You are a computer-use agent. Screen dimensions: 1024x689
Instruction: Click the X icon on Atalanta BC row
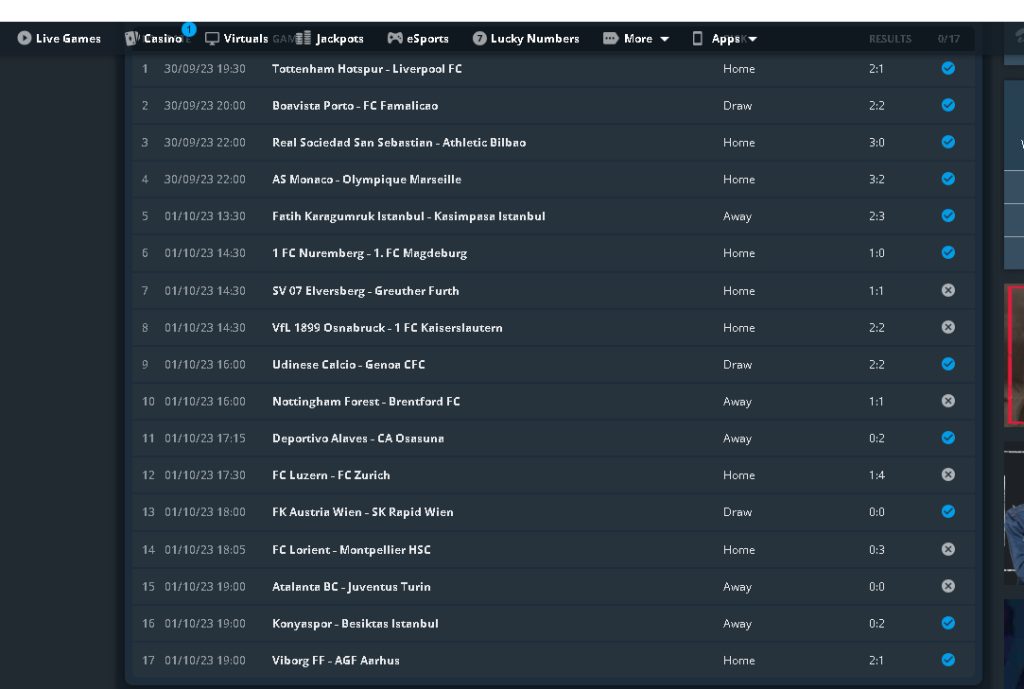point(948,586)
